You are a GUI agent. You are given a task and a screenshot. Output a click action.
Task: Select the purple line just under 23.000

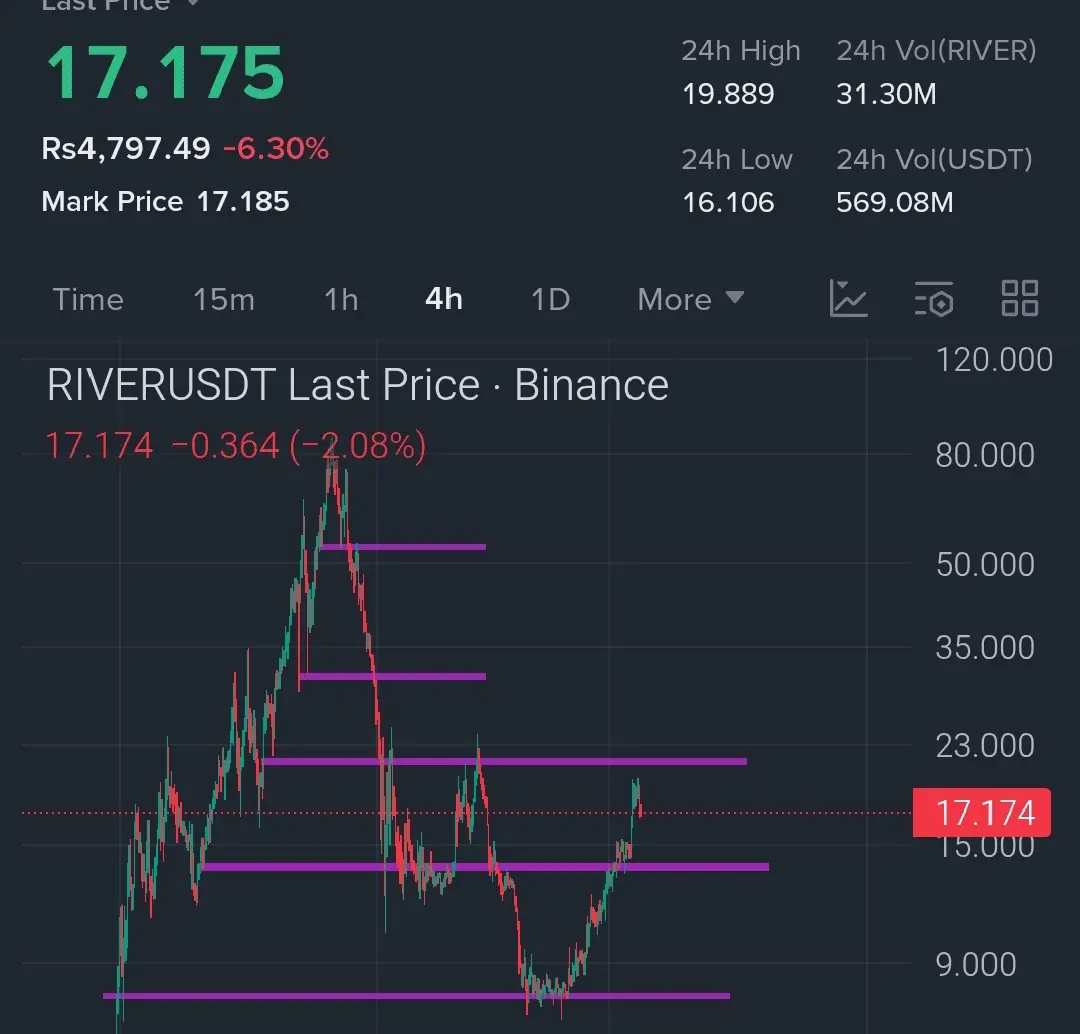pyautogui.click(x=504, y=761)
